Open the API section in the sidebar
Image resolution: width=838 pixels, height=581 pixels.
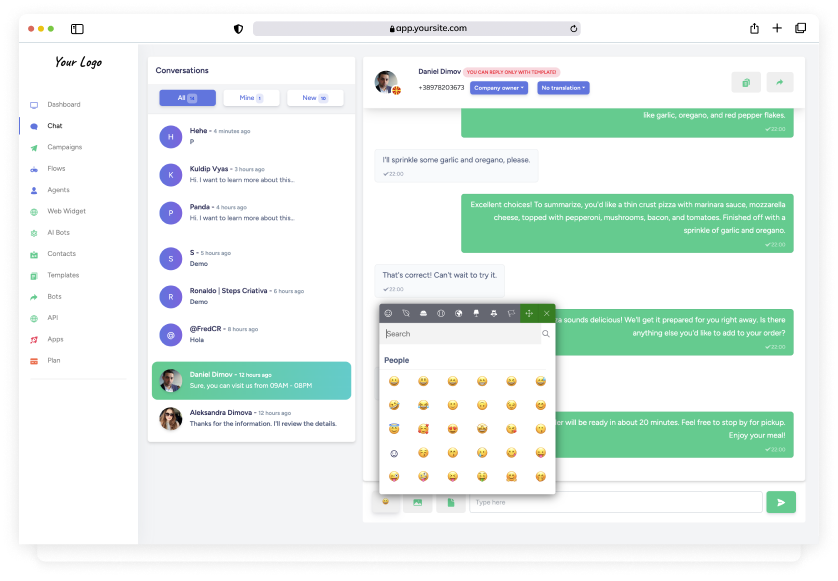[52, 317]
